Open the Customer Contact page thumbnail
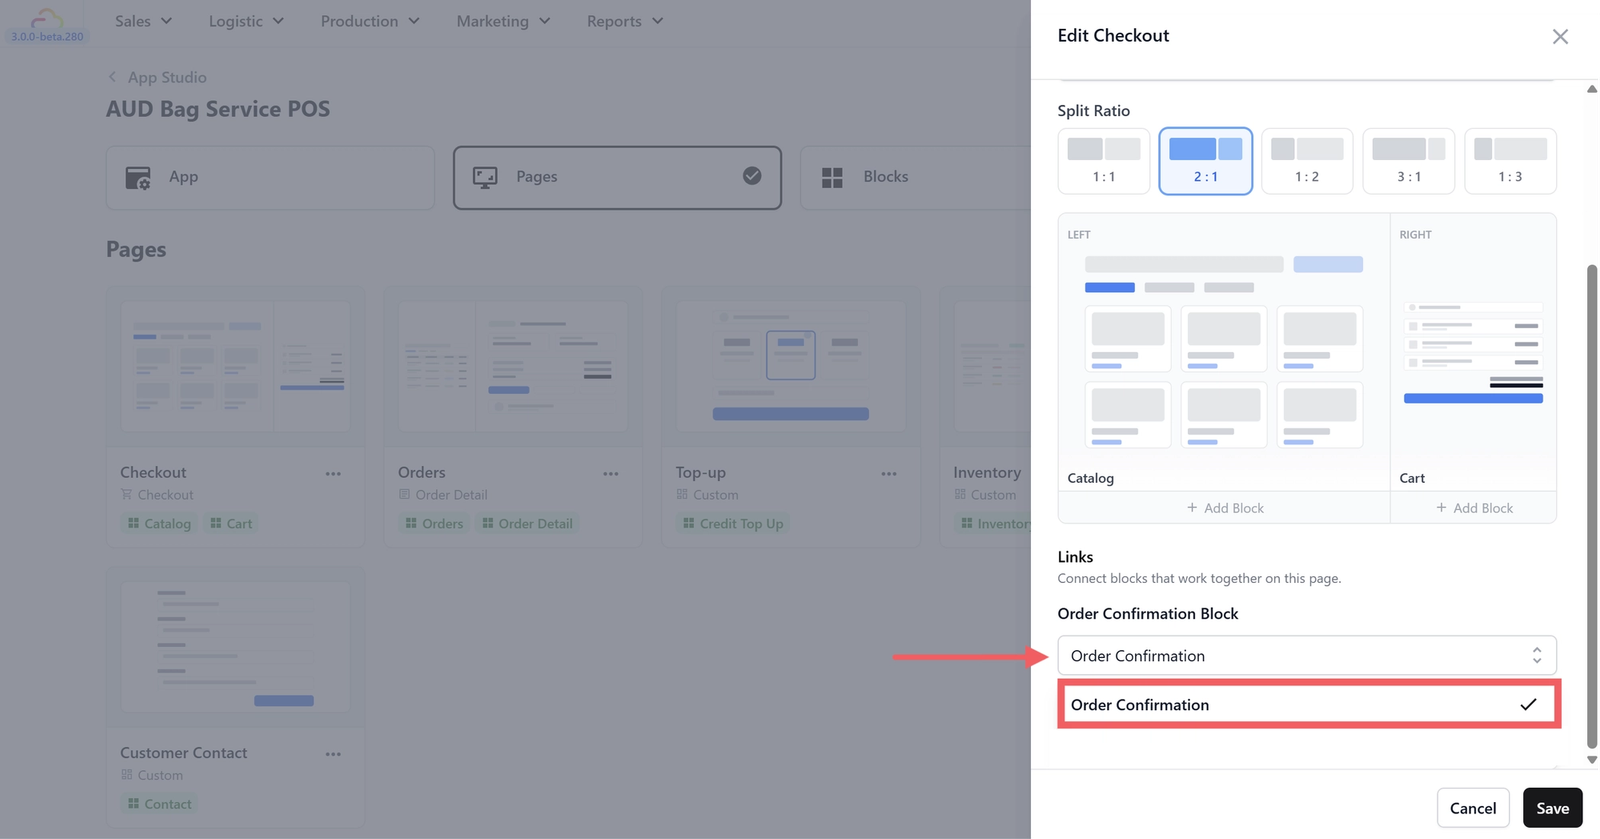 tap(235, 647)
